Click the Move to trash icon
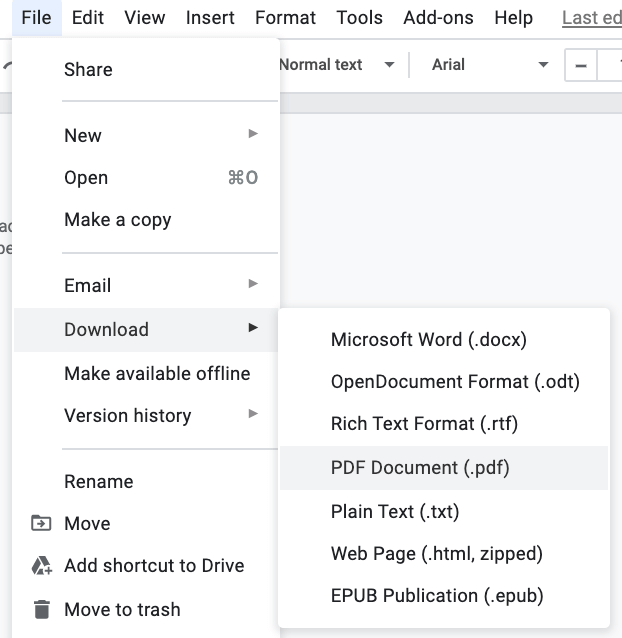622x638 pixels. click(x=41, y=610)
